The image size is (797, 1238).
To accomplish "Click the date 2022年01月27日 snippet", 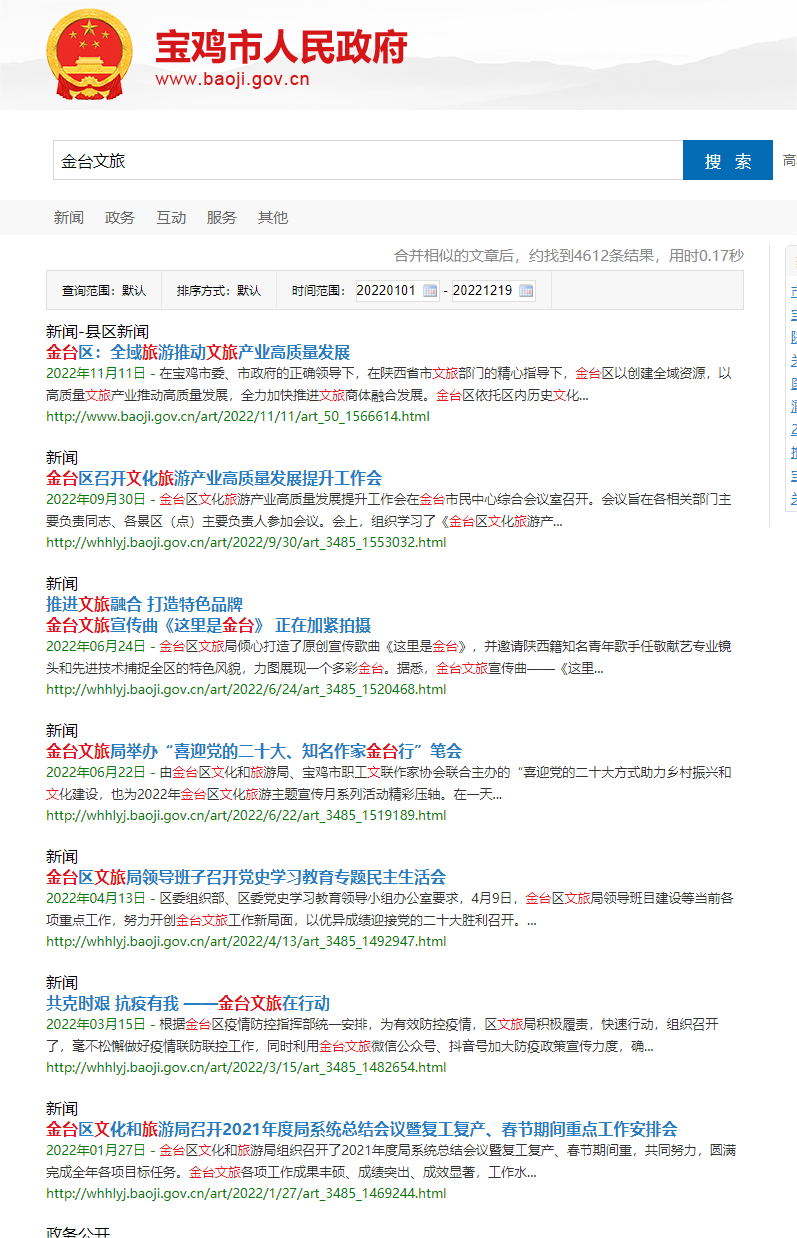I will click(95, 1150).
